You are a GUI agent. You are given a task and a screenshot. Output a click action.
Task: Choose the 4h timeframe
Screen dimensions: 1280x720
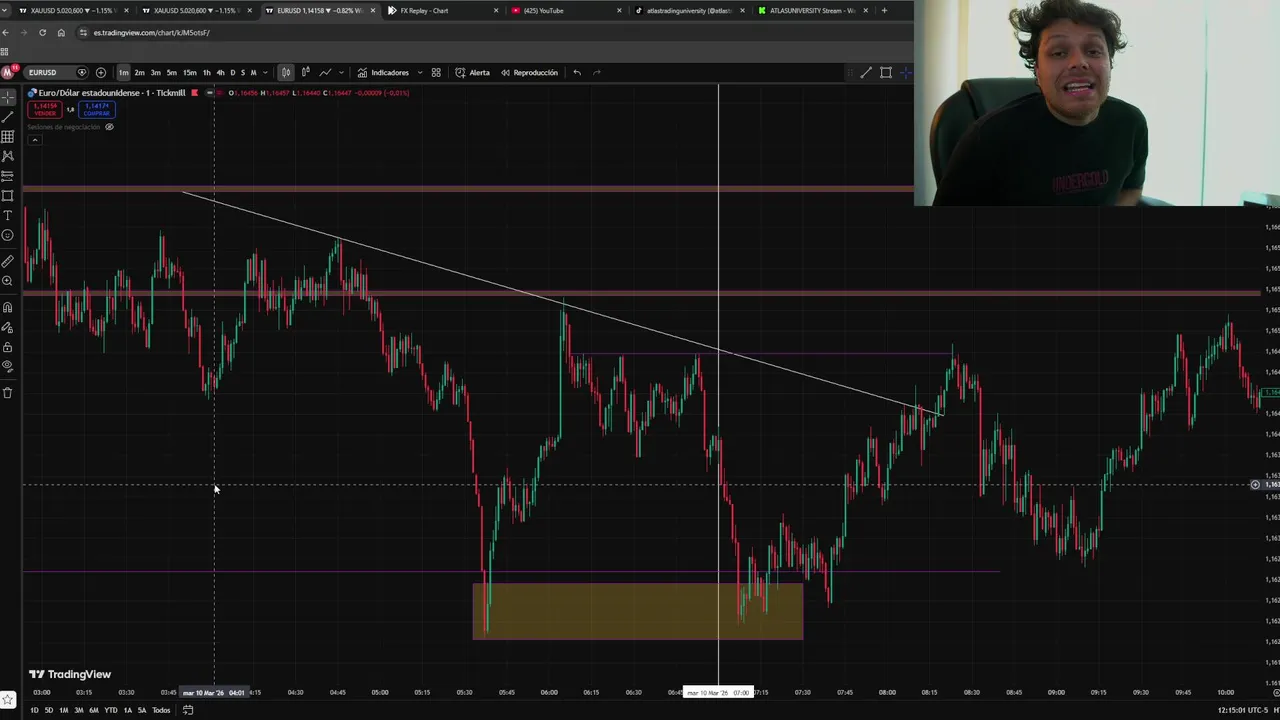[220, 72]
